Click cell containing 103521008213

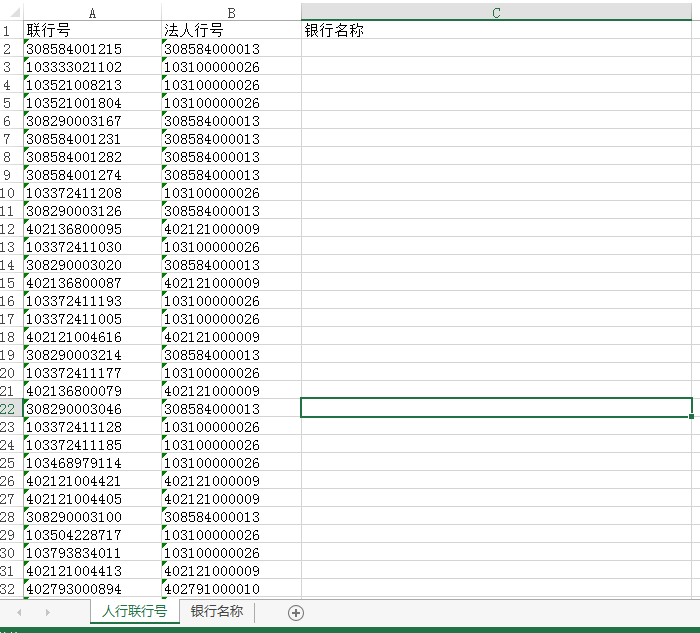(92, 84)
